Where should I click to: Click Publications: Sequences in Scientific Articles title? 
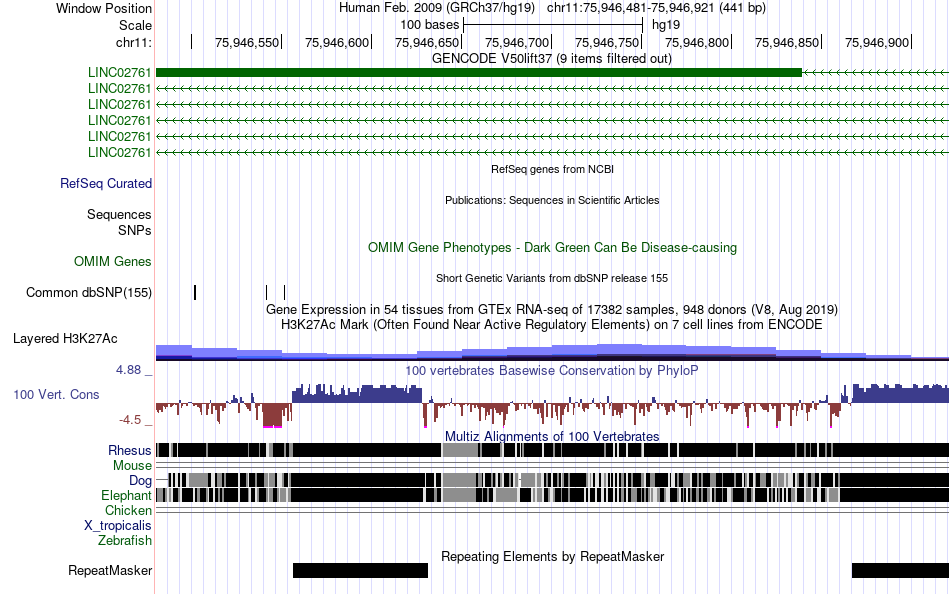click(x=552, y=200)
